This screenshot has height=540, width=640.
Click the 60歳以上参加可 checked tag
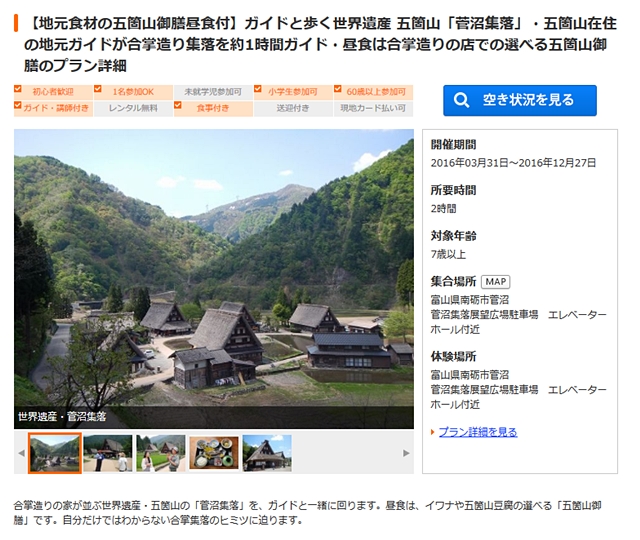[373, 92]
